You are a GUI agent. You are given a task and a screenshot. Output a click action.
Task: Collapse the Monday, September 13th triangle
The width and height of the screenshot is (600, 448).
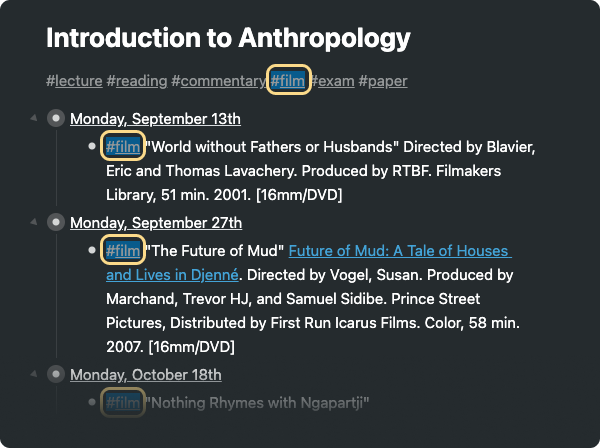(x=34, y=118)
